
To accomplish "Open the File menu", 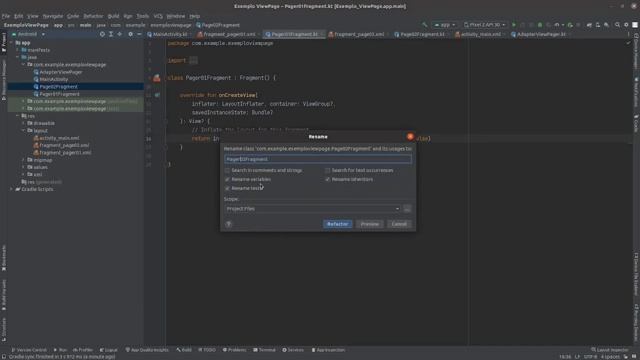I will click(x=6, y=16).
